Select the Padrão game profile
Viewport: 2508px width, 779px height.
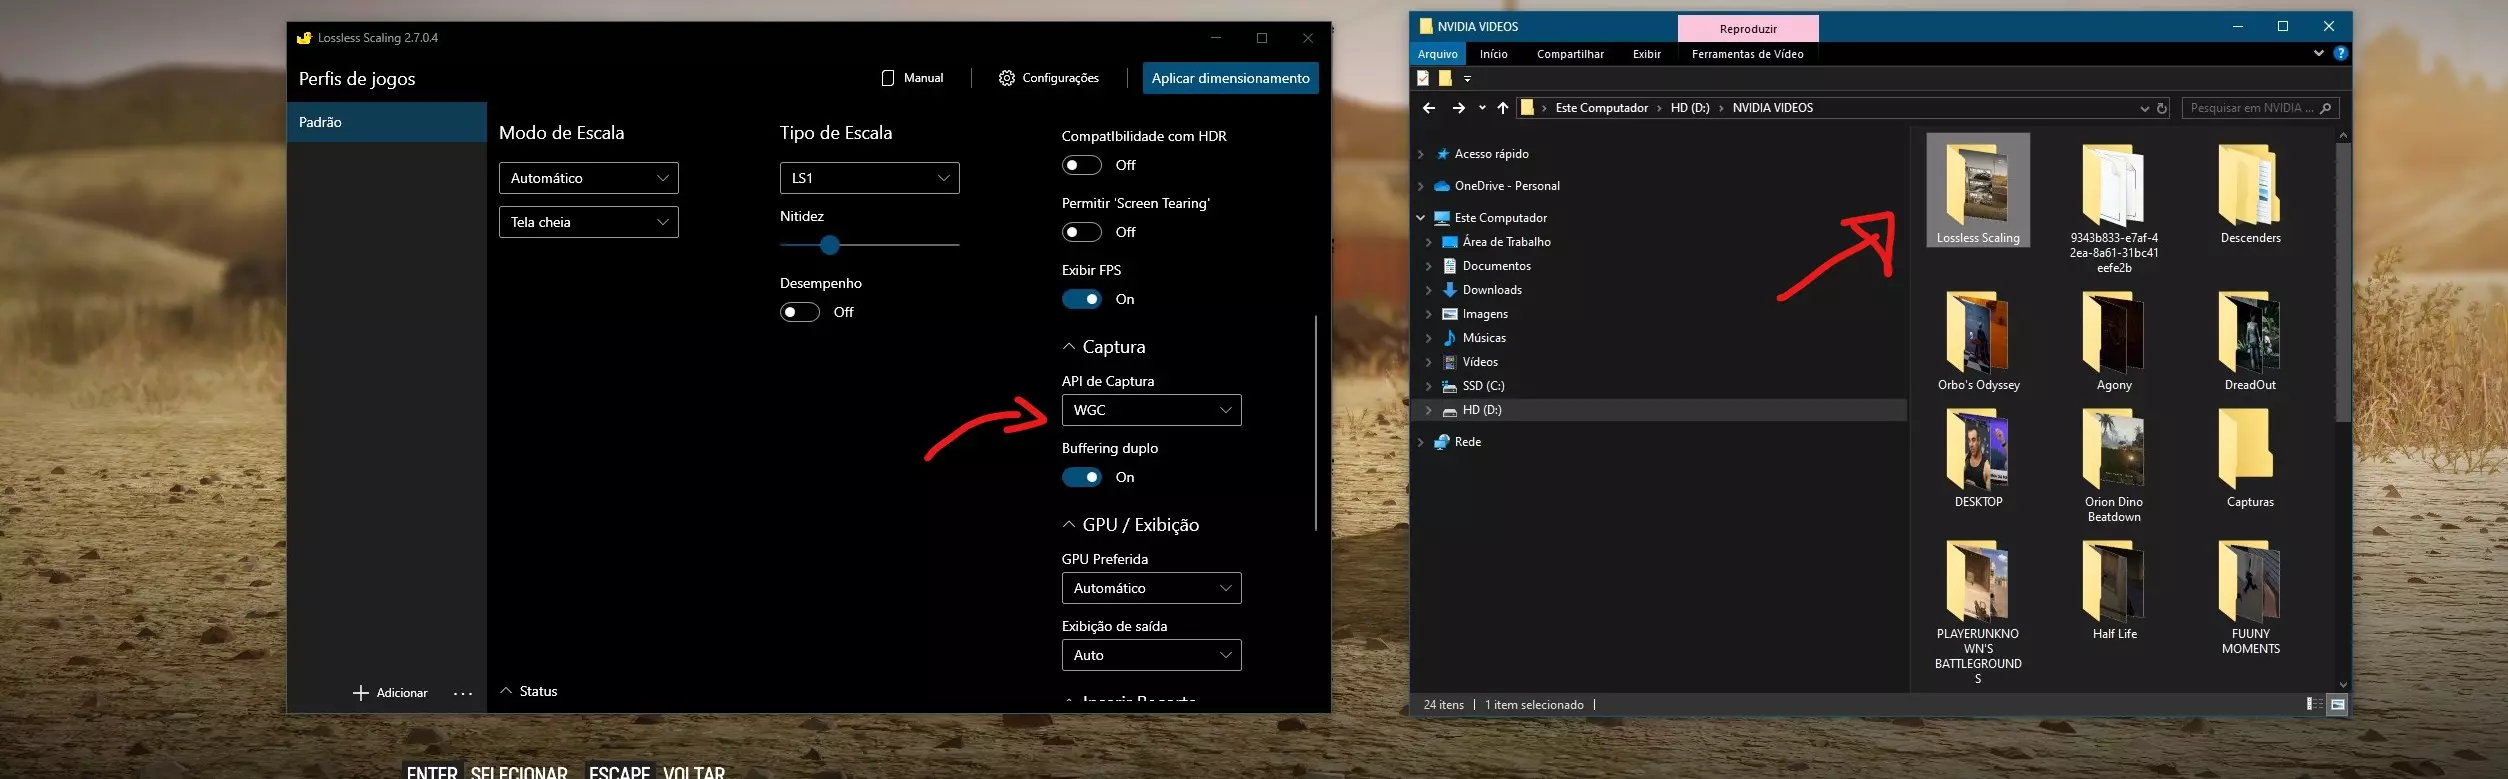(387, 122)
